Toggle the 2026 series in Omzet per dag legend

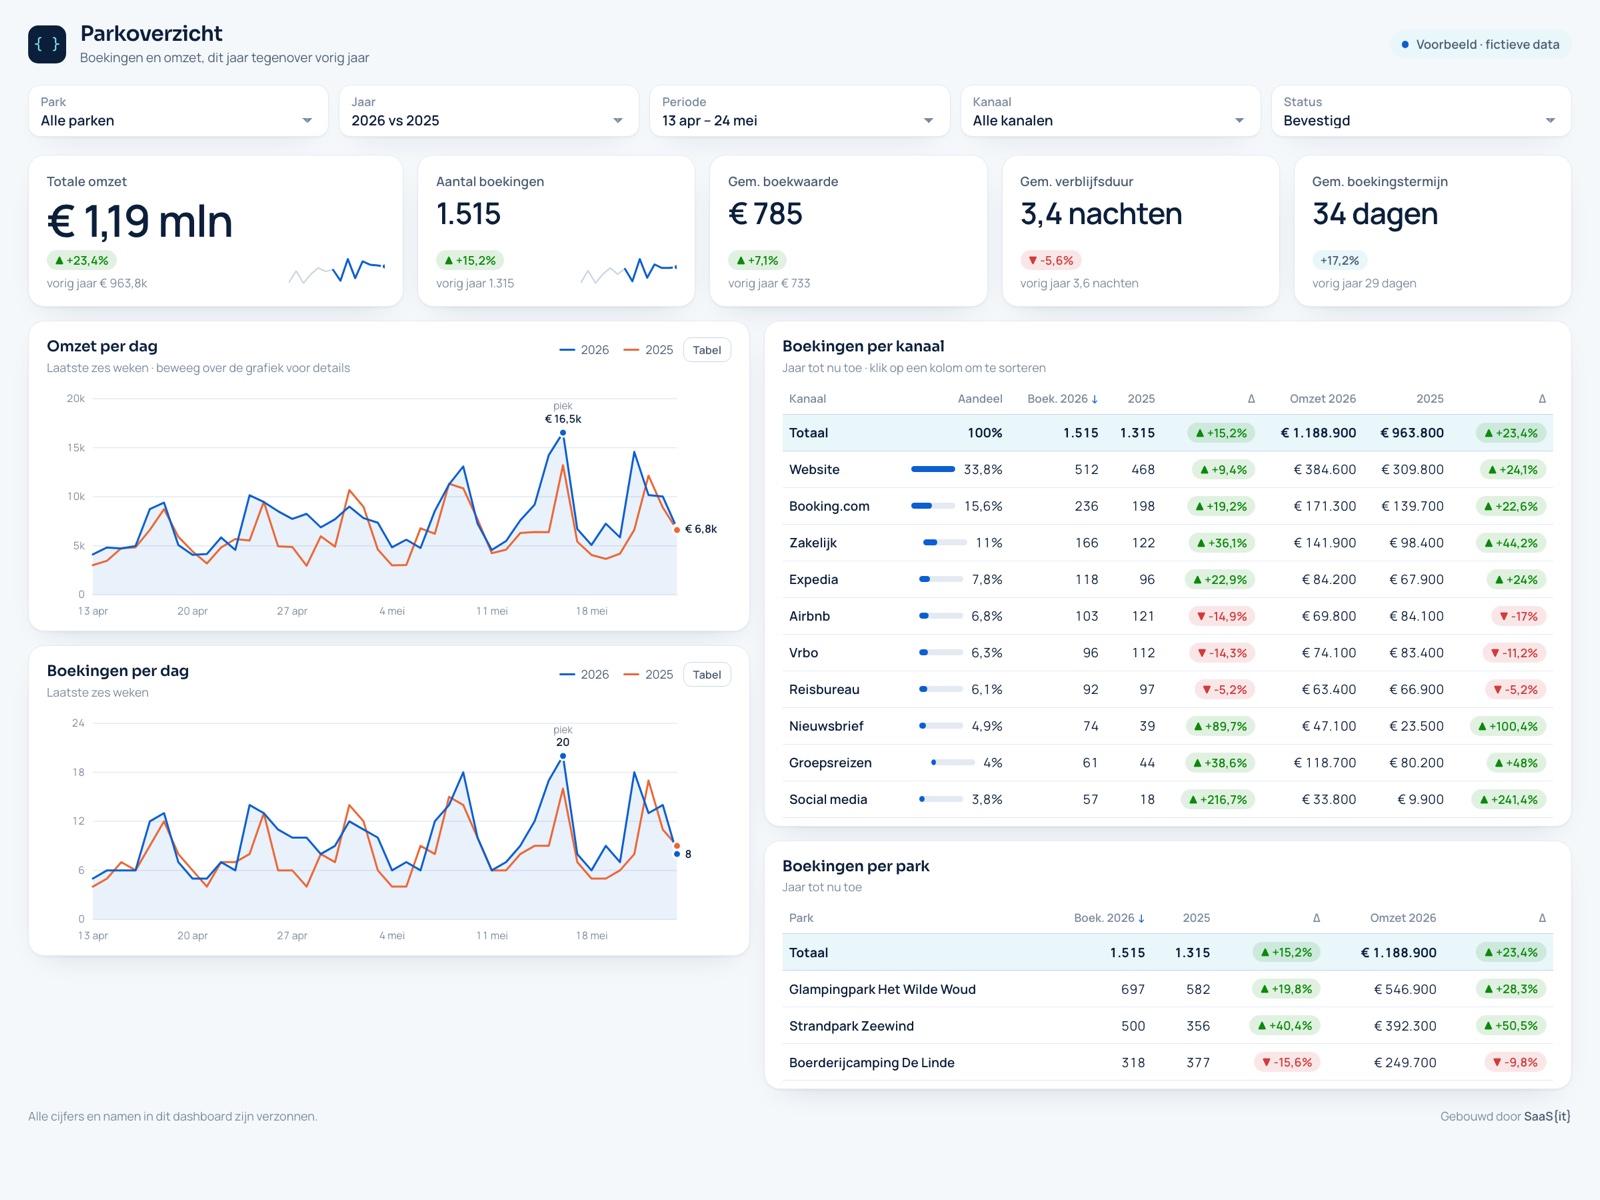[x=584, y=350]
